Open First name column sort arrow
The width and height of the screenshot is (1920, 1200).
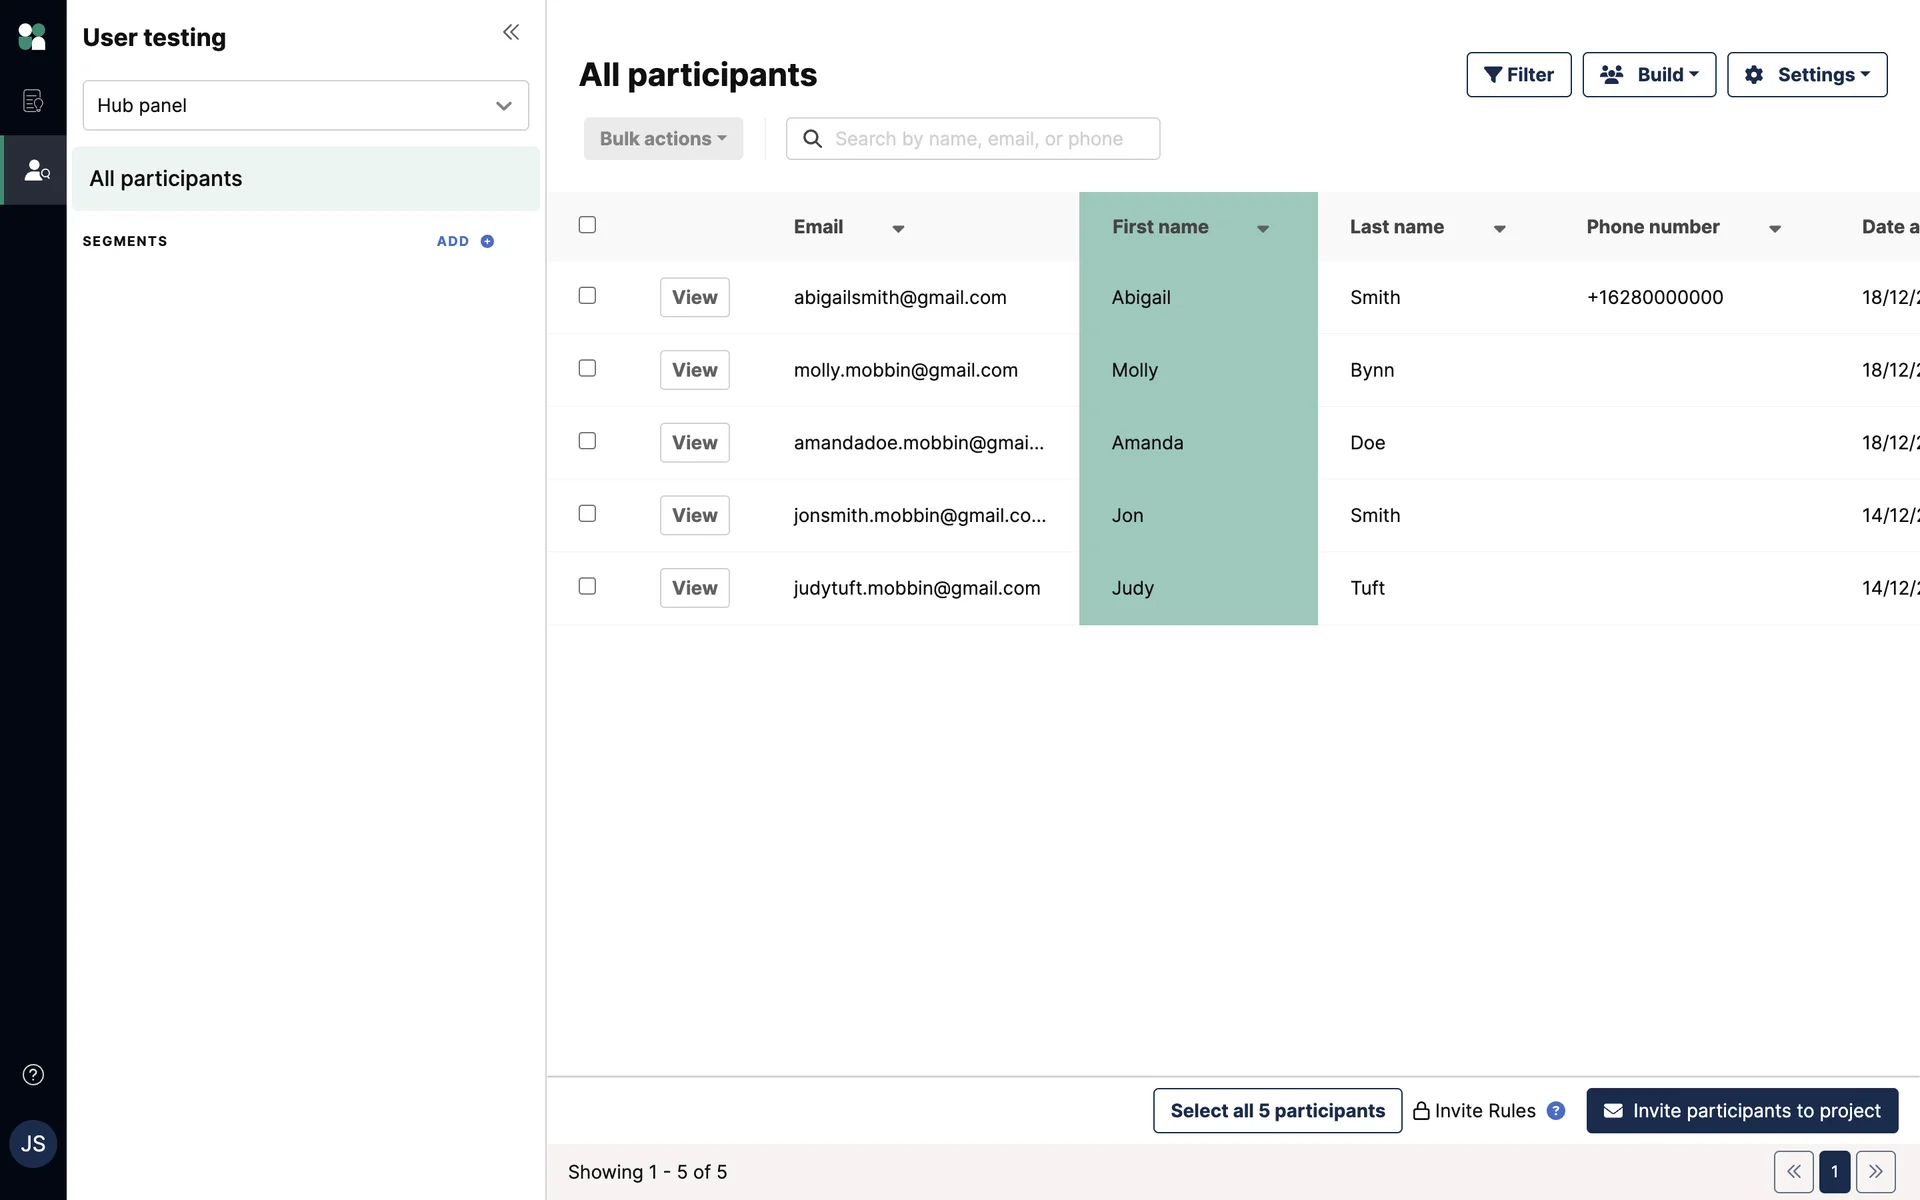point(1263,229)
